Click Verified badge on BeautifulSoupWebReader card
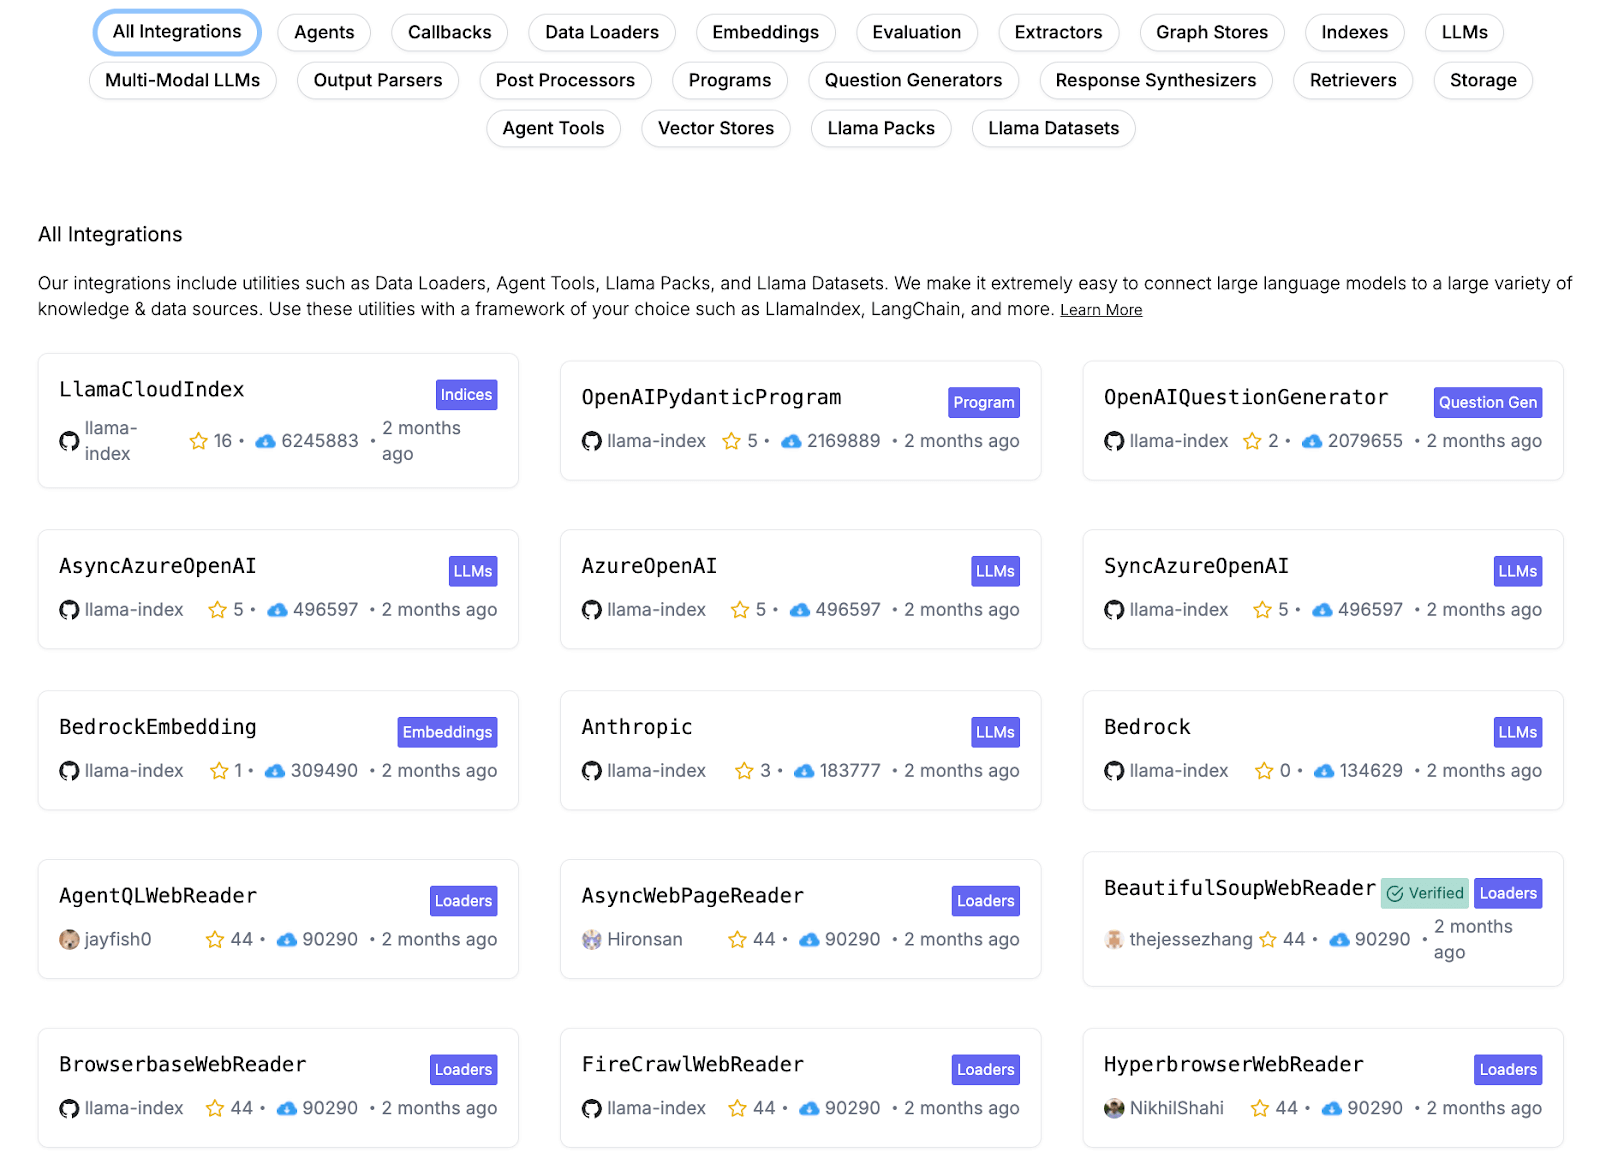This screenshot has height=1170, width=1600. click(x=1425, y=893)
